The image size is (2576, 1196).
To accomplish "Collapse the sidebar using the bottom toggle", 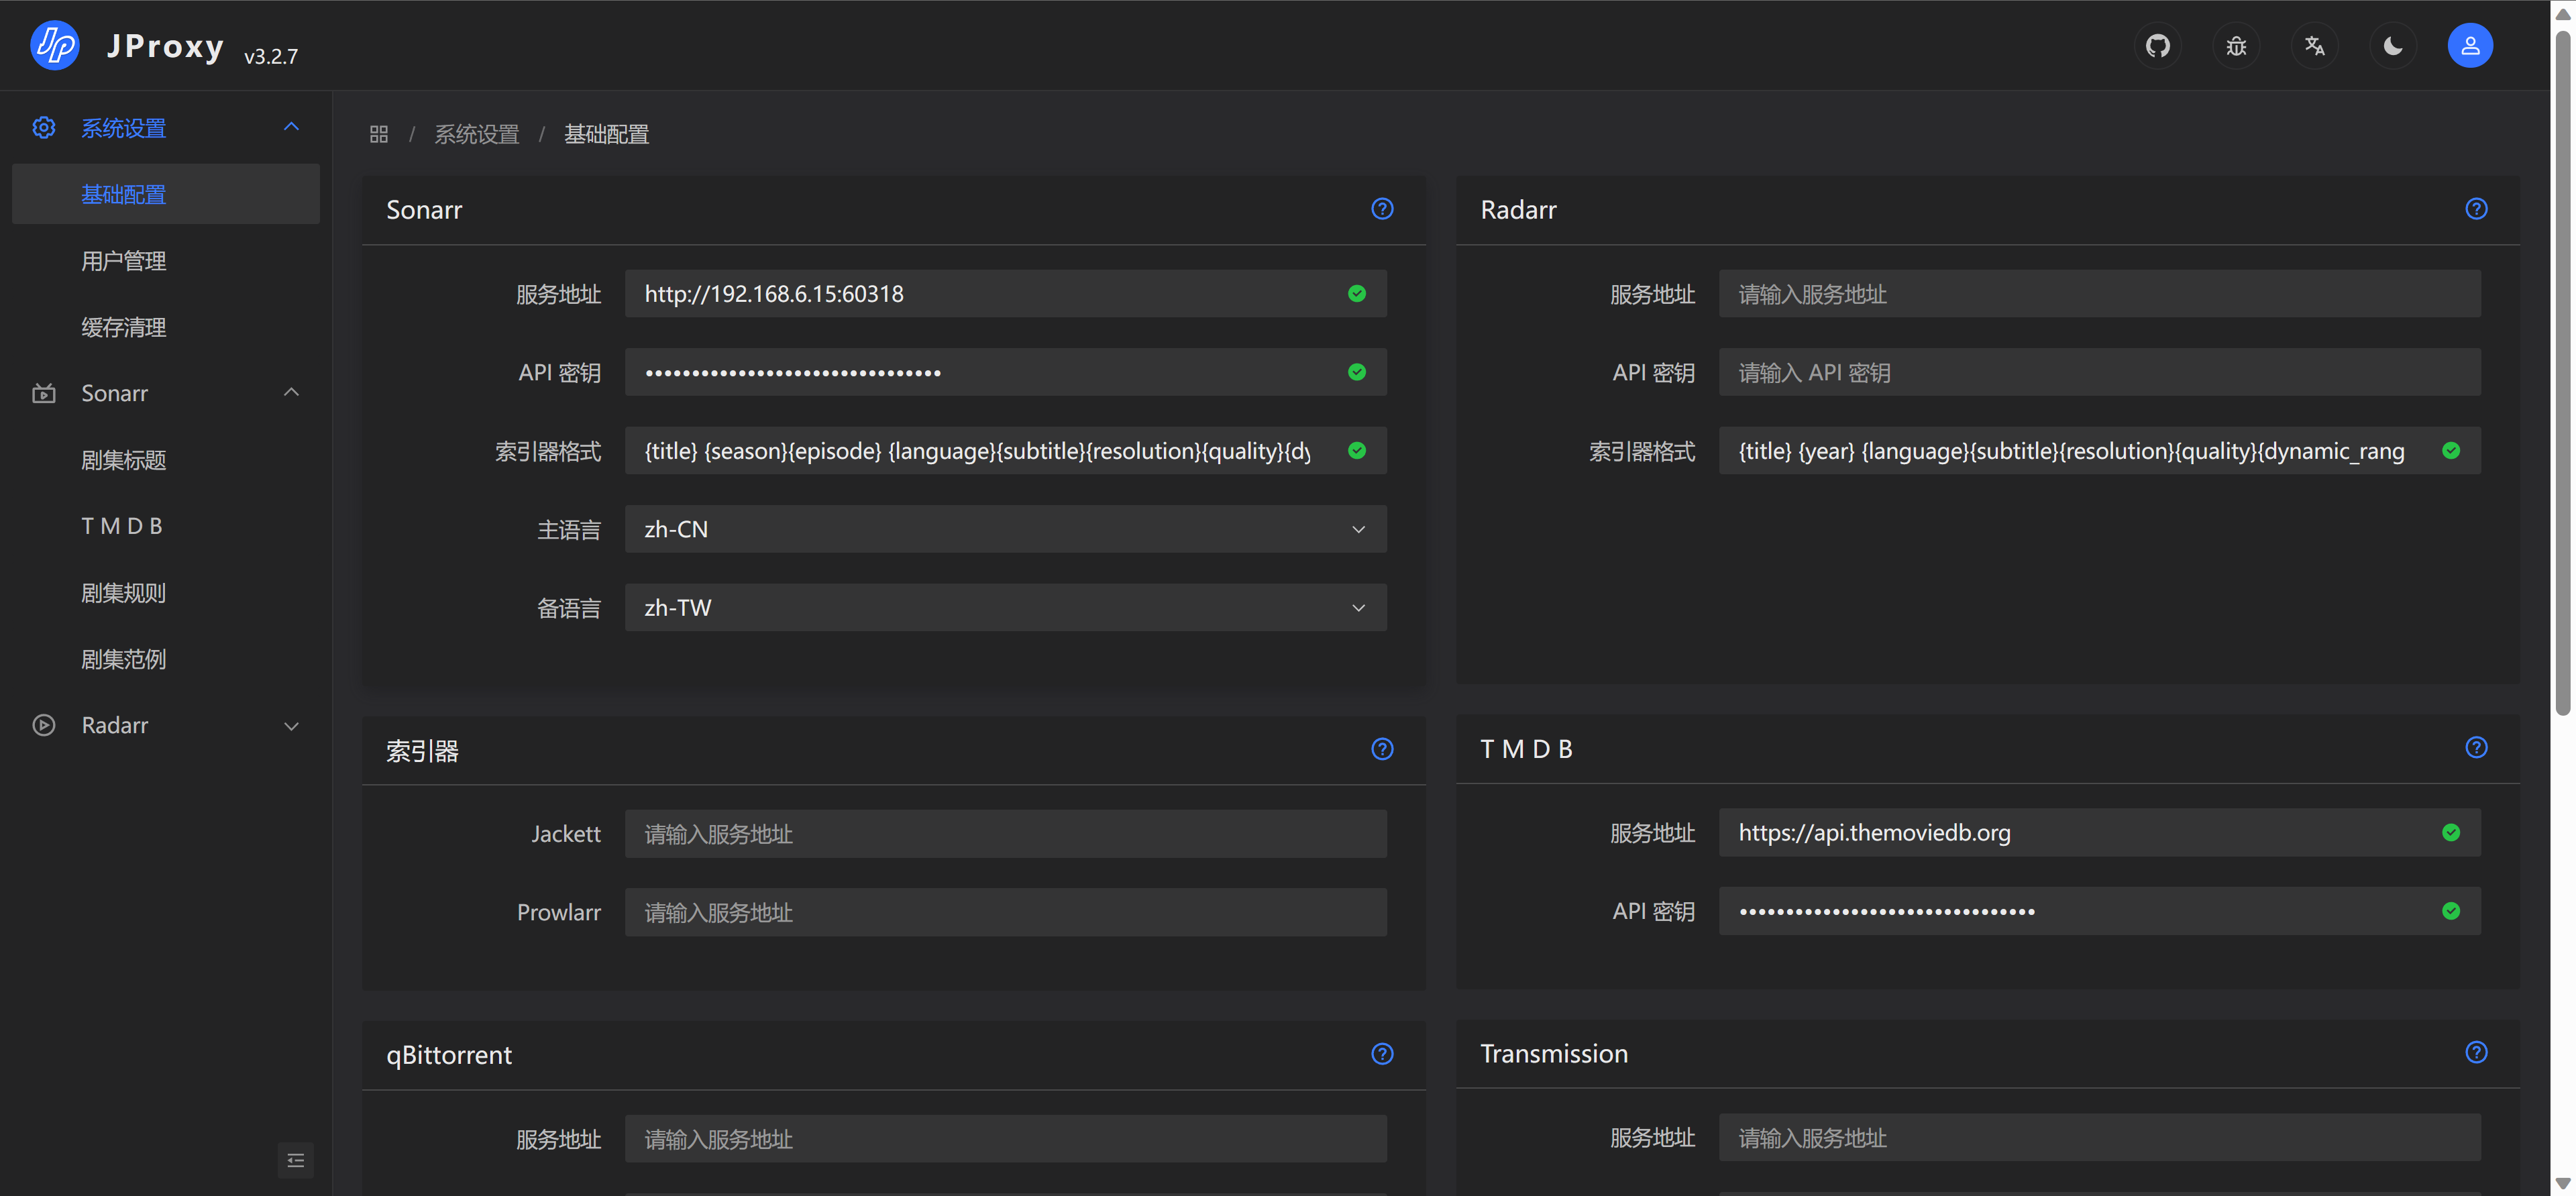I will click(x=296, y=1160).
